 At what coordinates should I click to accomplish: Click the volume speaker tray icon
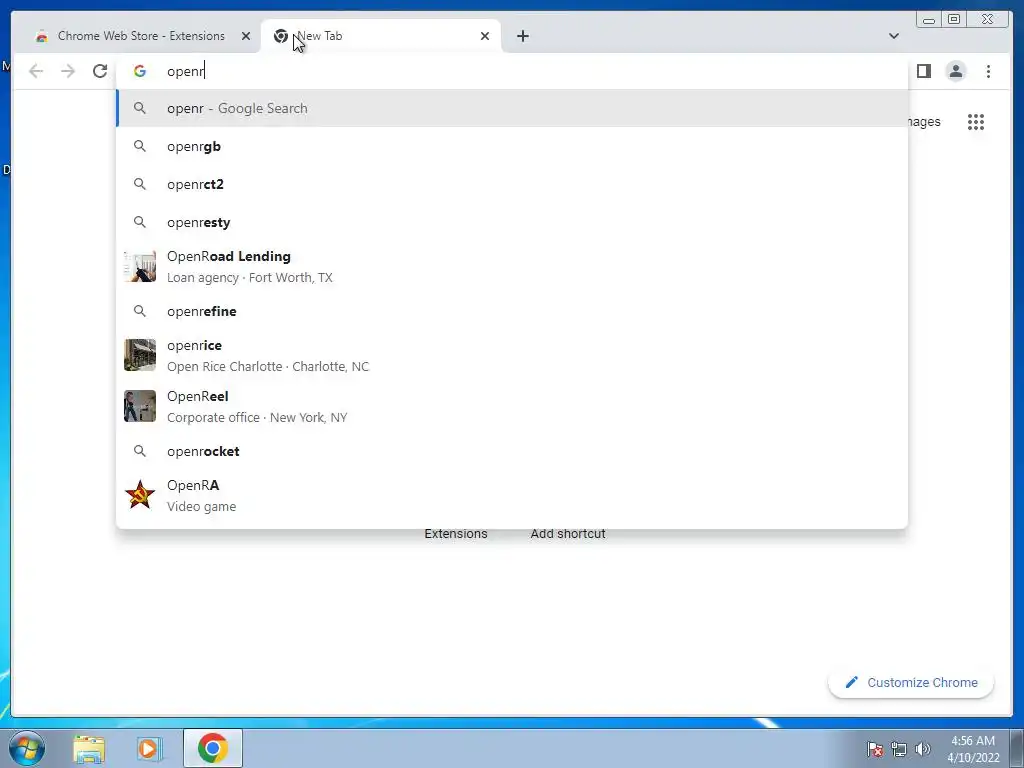(923, 749)
